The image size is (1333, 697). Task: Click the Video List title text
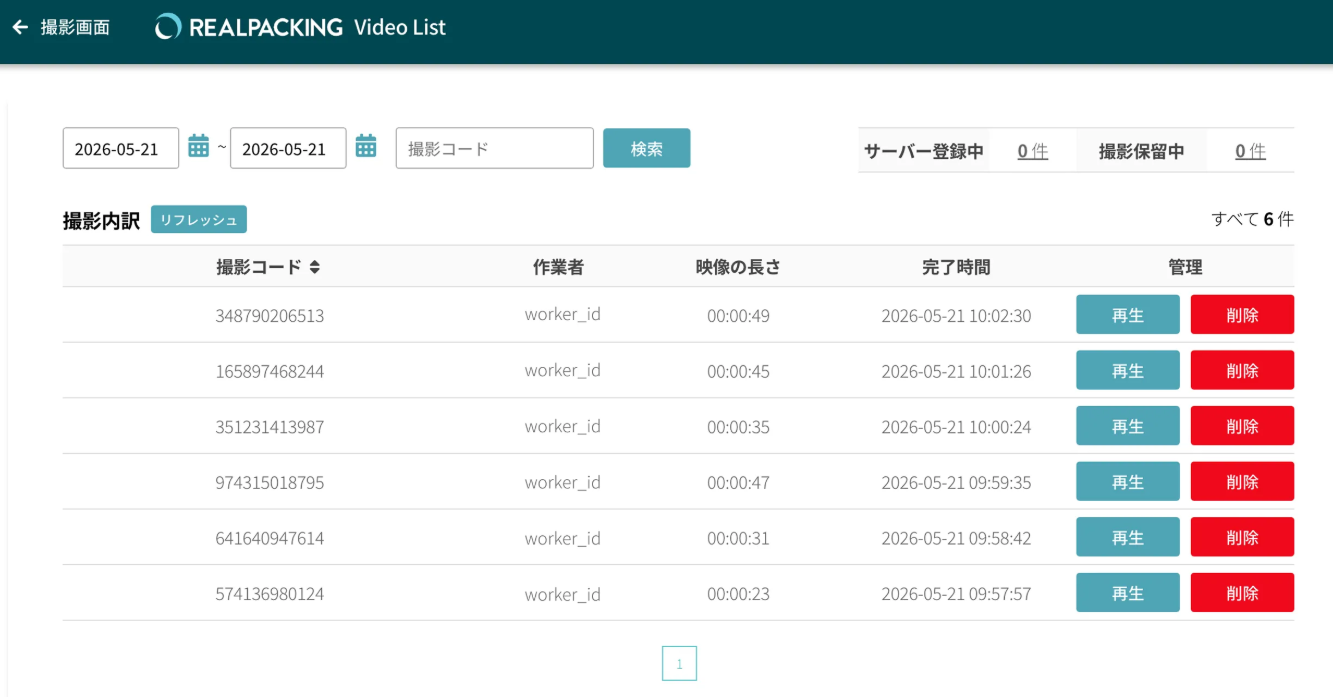[400, 27]
